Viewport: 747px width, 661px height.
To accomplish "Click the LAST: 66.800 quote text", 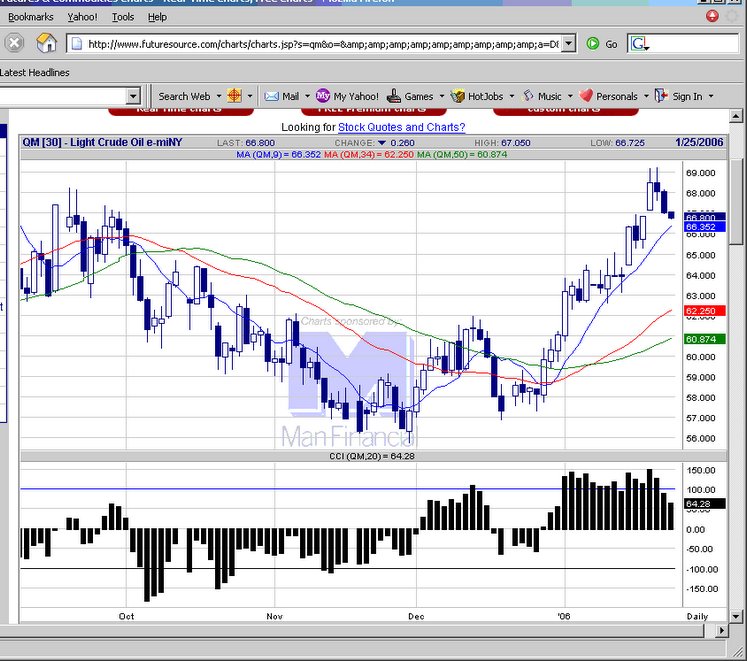I will click(x=246, y=143).
